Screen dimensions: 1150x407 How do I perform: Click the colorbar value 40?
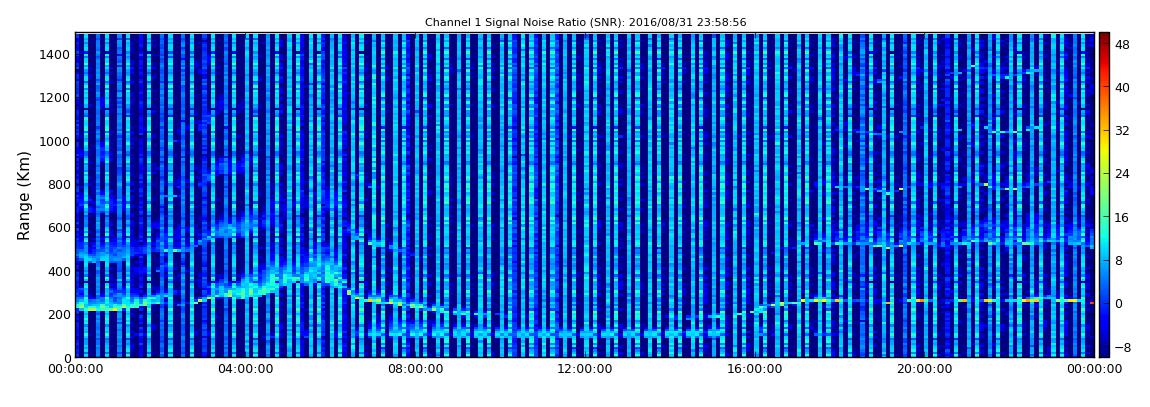coord(1122,87)
